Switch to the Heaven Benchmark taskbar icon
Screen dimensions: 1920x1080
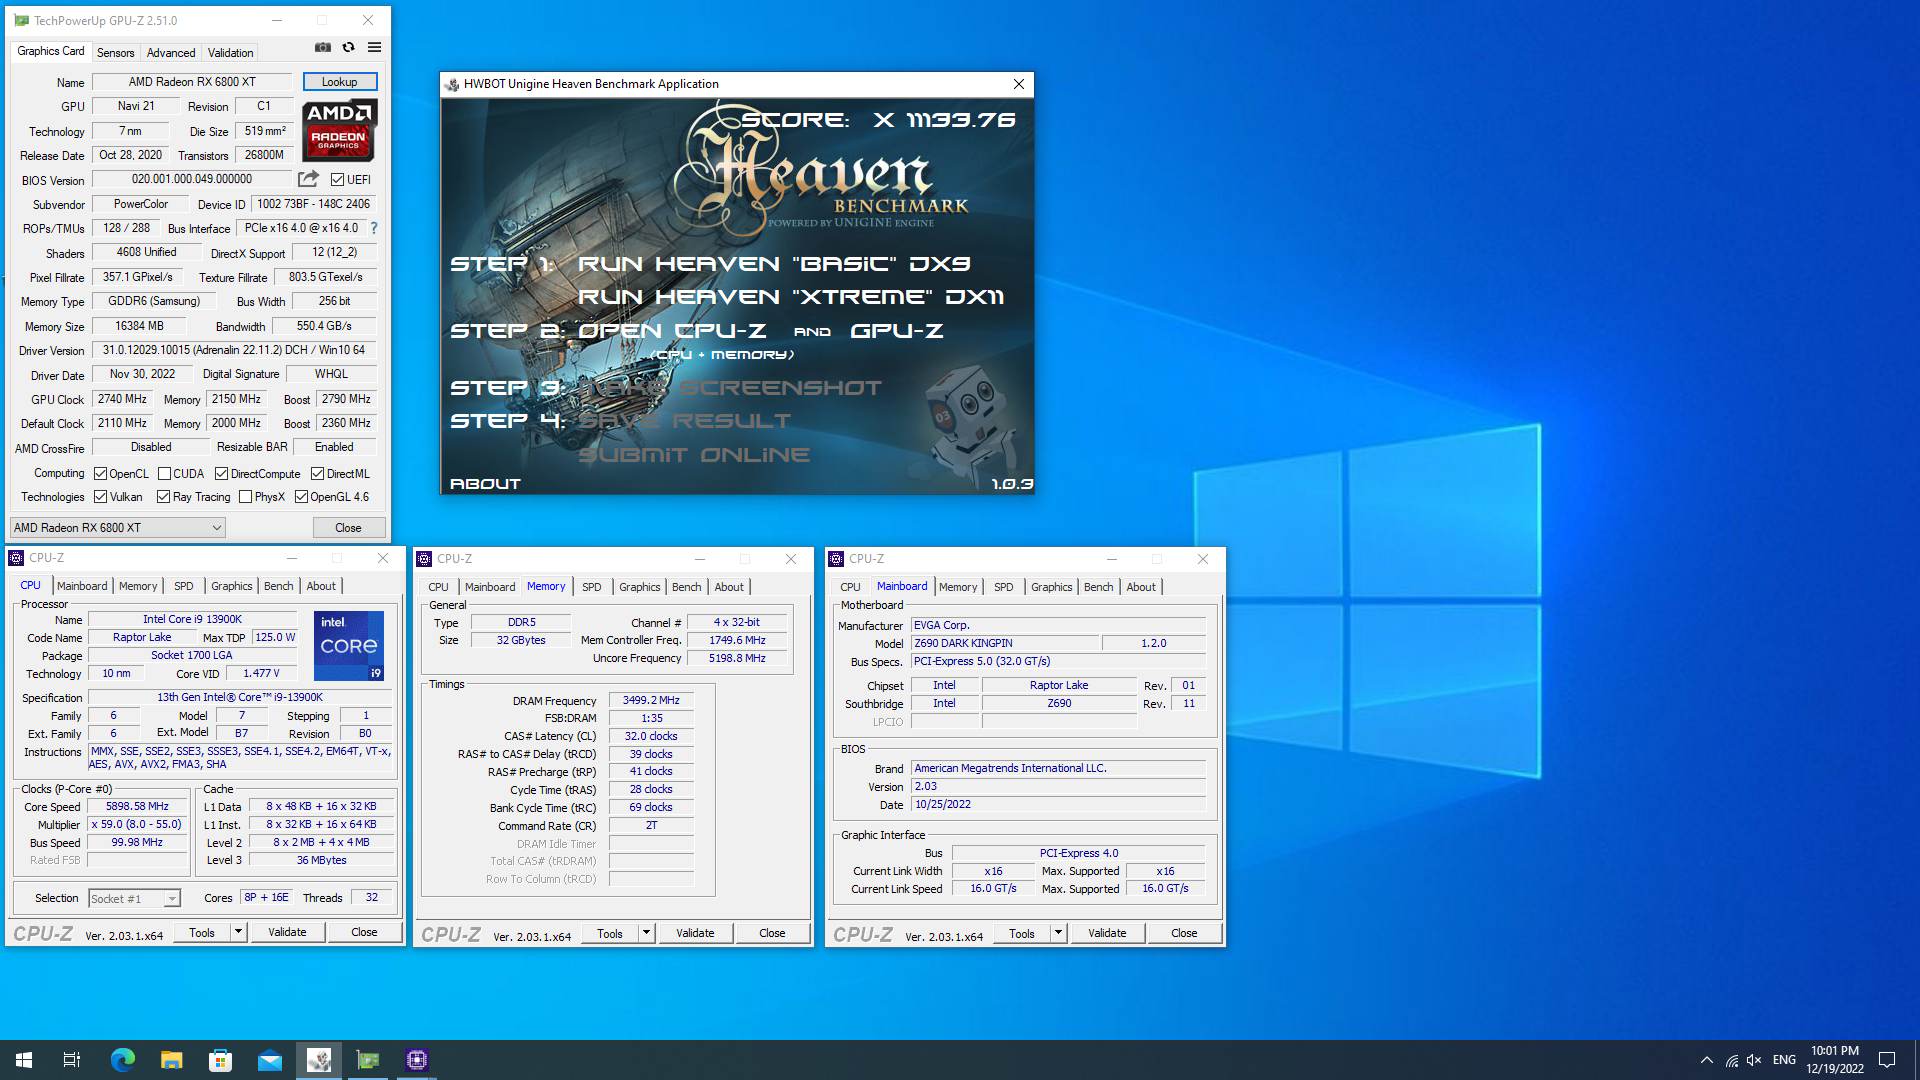point(319,1060)
